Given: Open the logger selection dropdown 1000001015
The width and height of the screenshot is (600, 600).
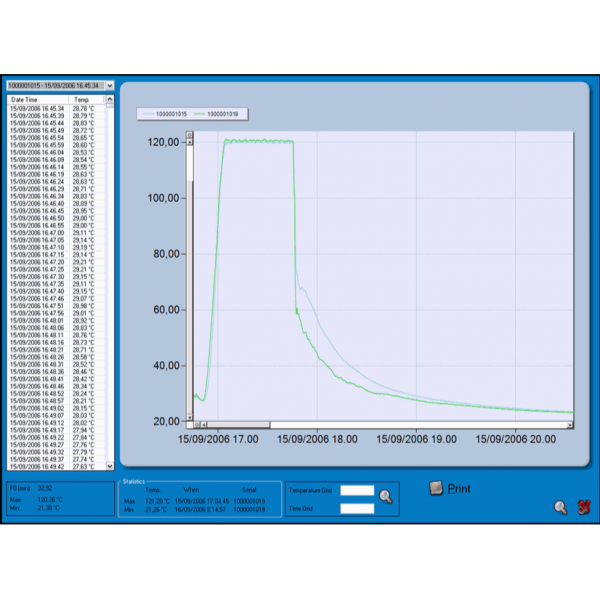Looking at the screenshot, I should [x=109, y=86].
